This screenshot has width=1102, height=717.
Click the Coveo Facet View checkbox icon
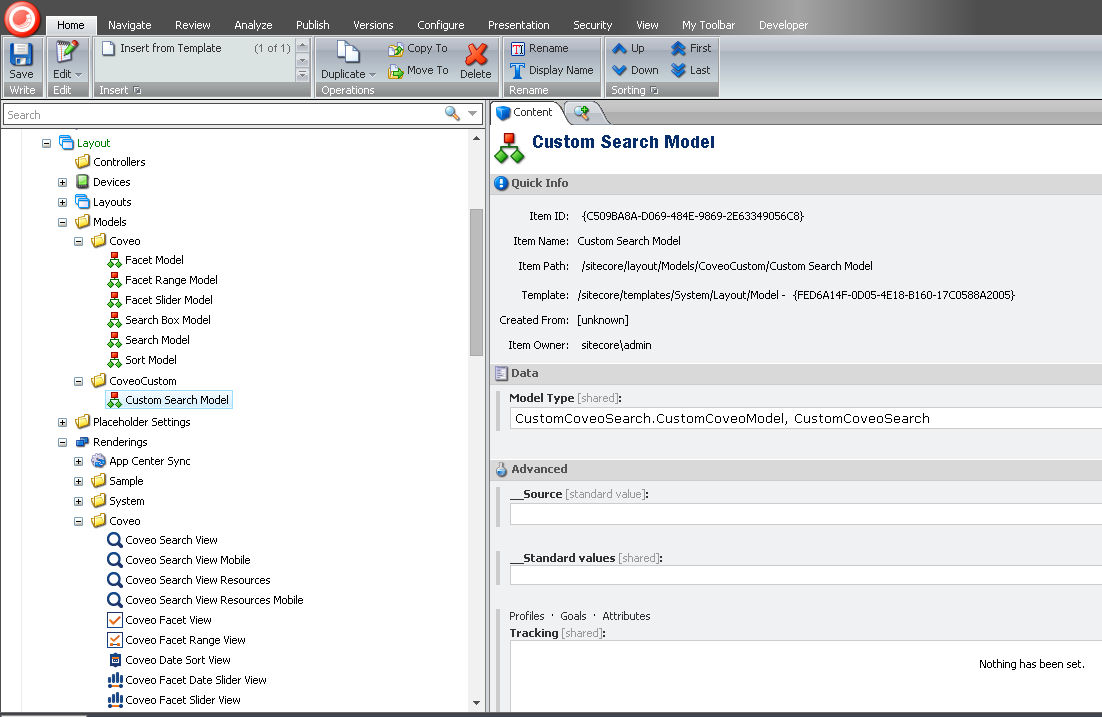(115, 620)
